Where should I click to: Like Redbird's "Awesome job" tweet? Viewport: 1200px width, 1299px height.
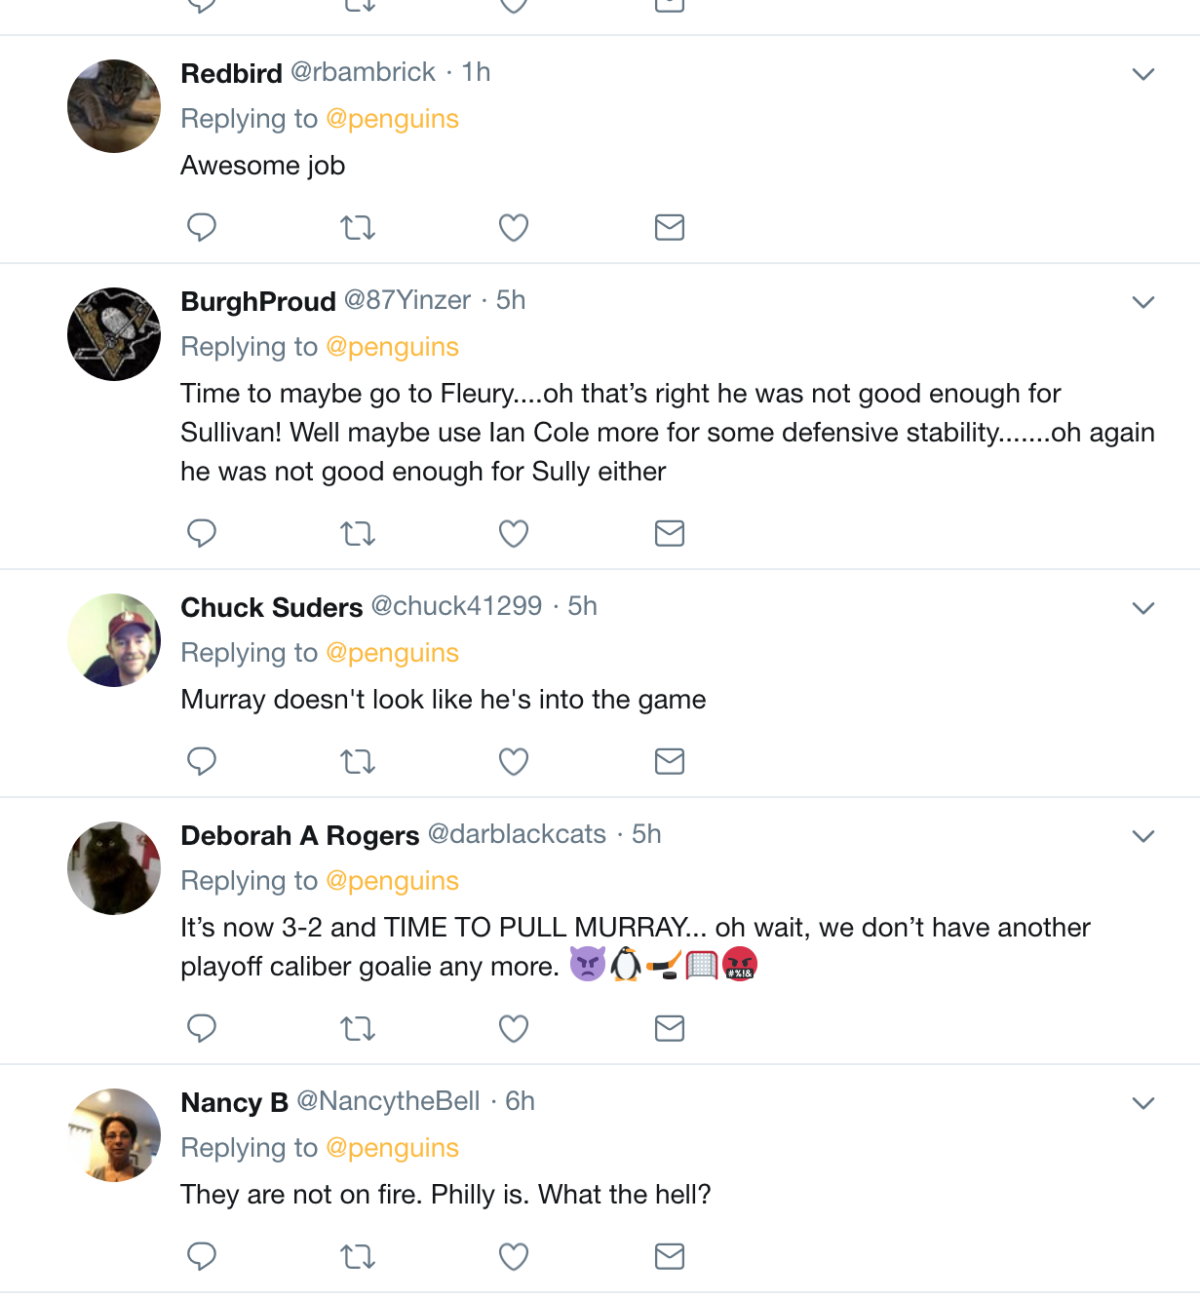(513, 228)
